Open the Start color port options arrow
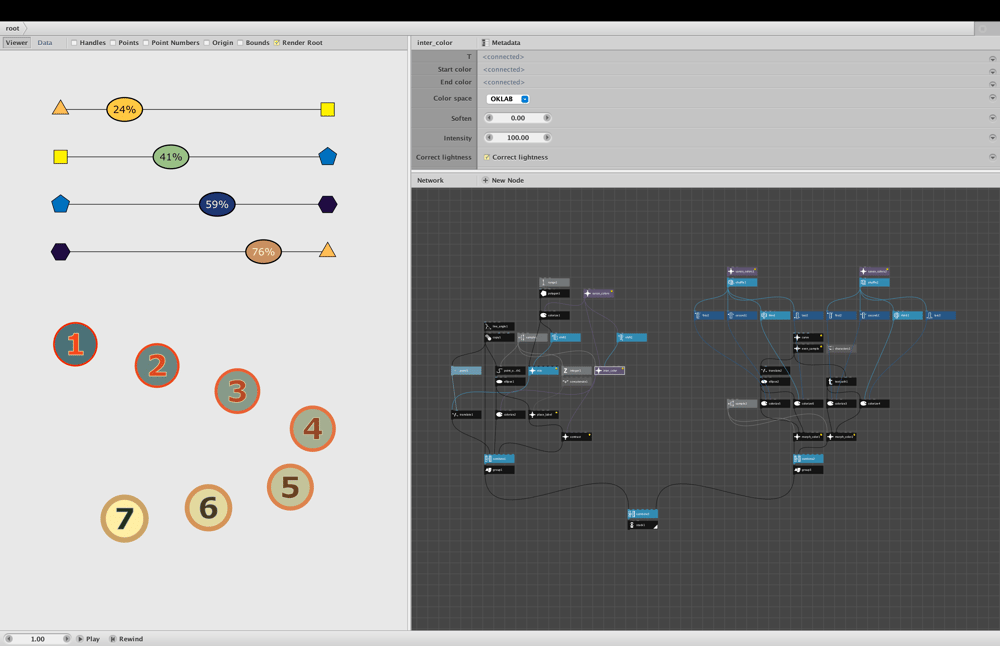This screenshot has height=646, width=1000. [992, 71]
